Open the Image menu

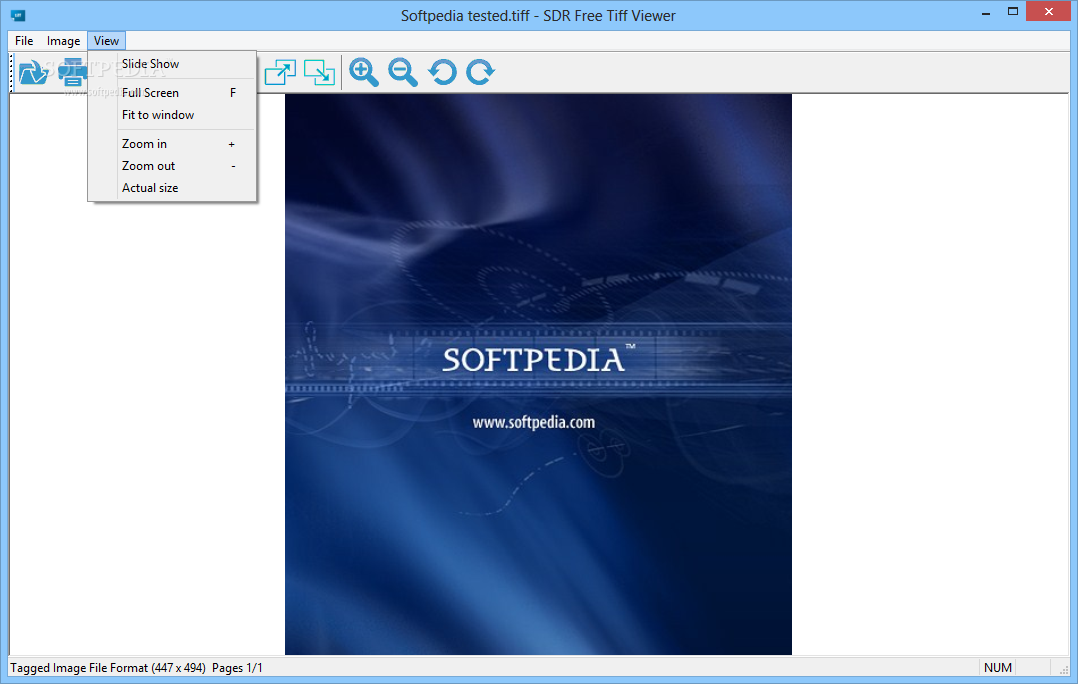[63, 41]
